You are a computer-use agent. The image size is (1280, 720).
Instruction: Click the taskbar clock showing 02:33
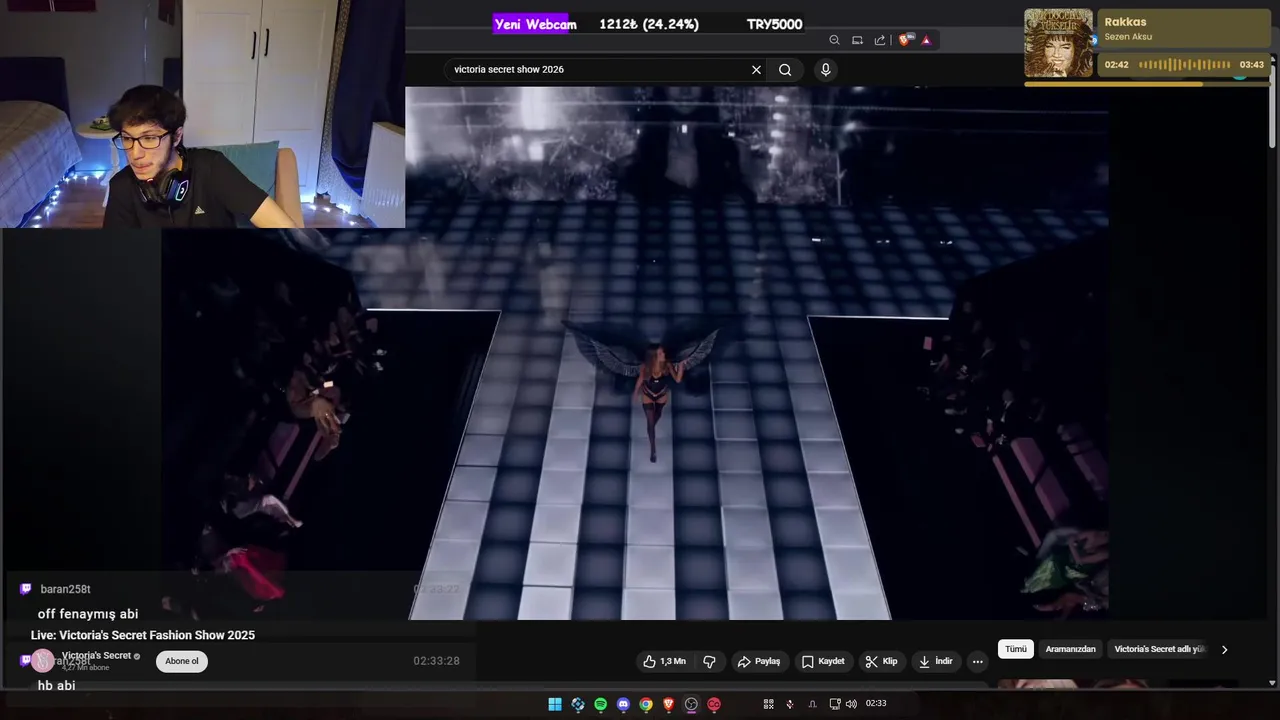[876, 704]
